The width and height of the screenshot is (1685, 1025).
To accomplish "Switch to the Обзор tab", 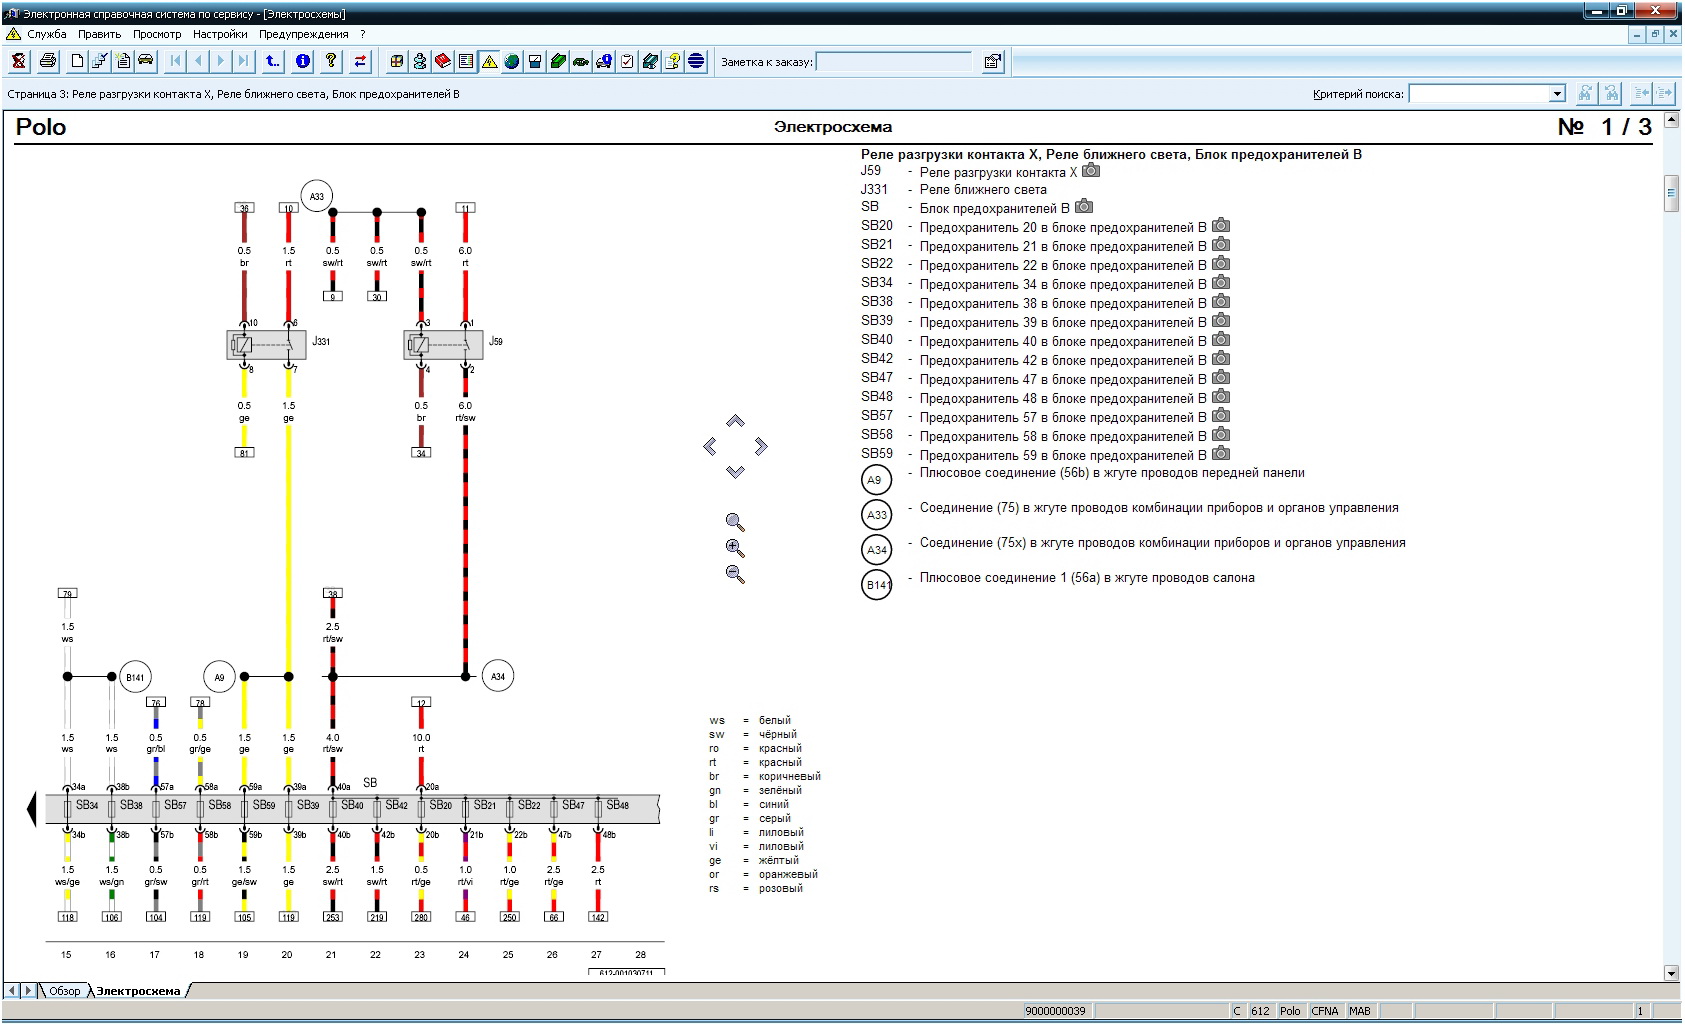I will pos(65,991).
